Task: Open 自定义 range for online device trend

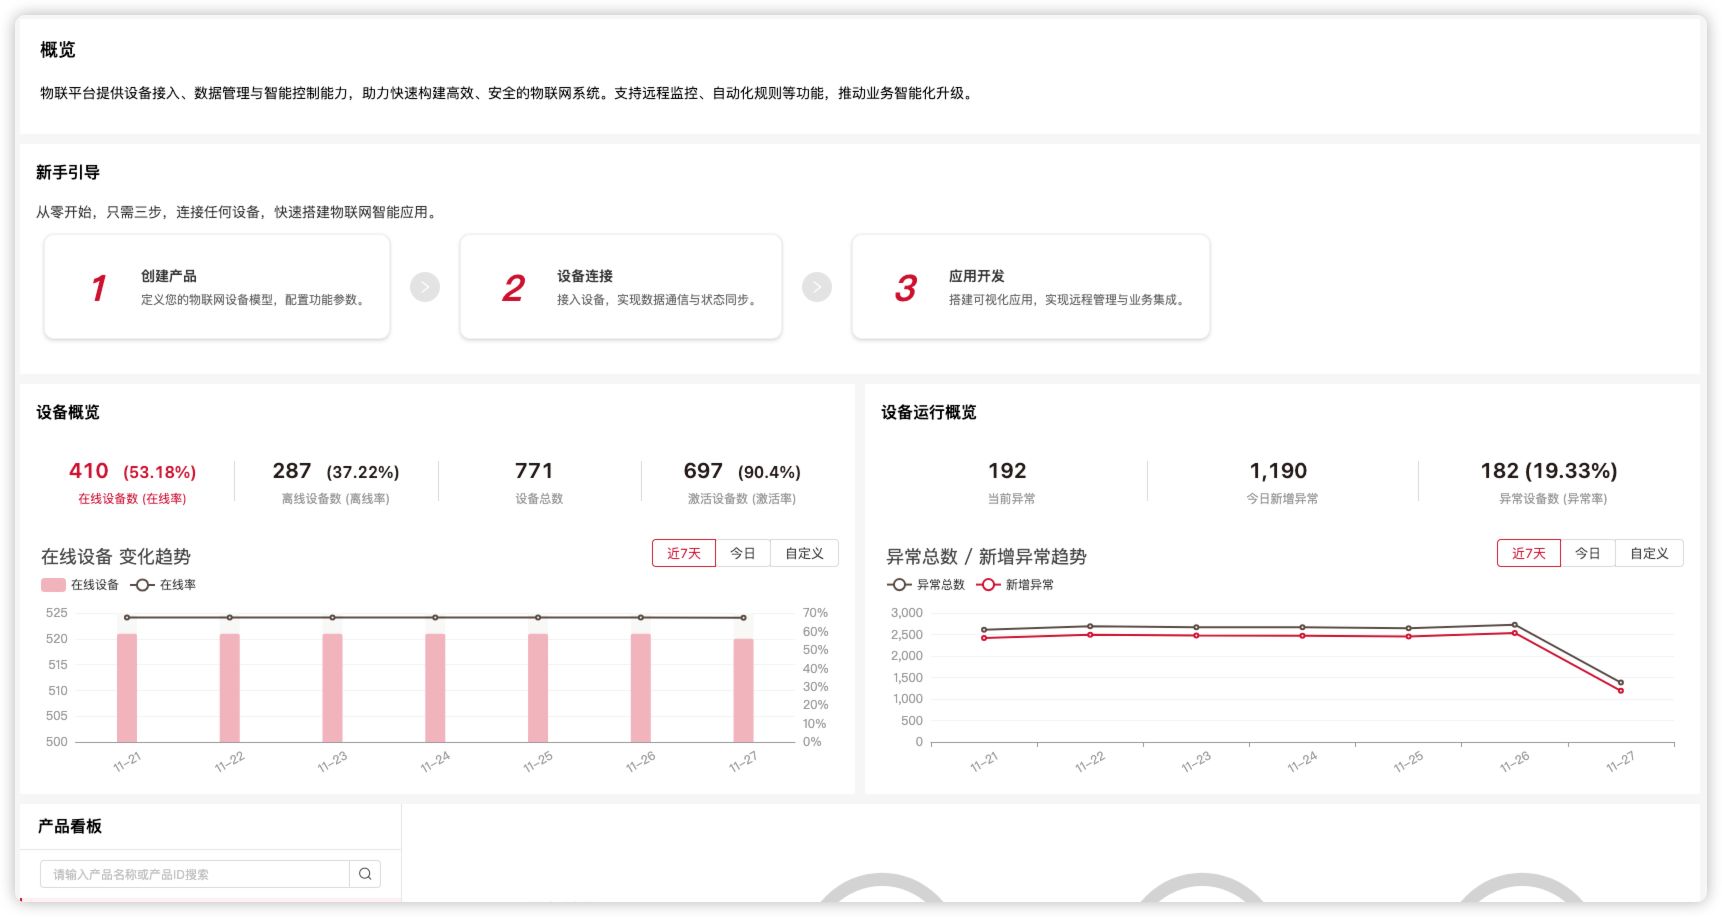Action: pos(804,554)
